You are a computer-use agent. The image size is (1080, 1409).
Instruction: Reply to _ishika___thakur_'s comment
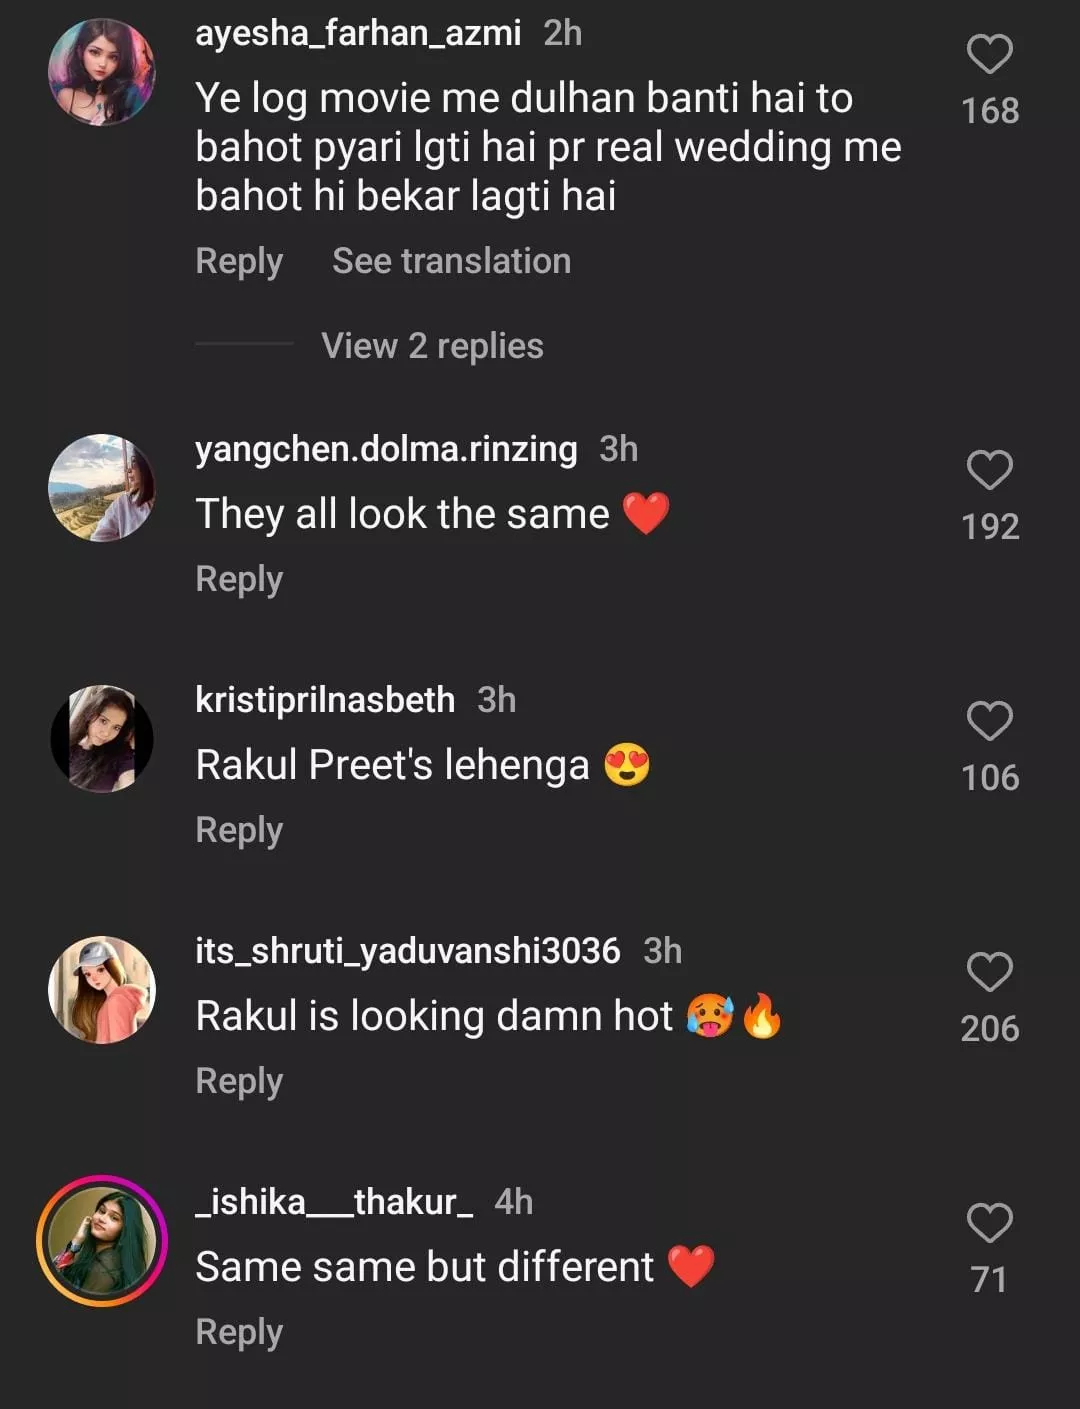[x=239, y=1332]
